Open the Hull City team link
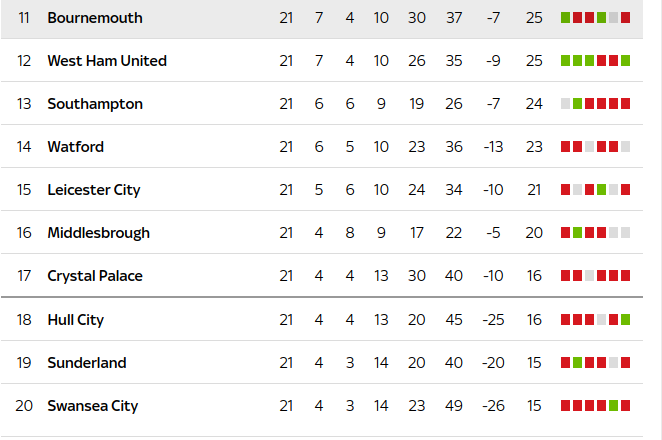662x440 pixels. [x=75, y=320]
